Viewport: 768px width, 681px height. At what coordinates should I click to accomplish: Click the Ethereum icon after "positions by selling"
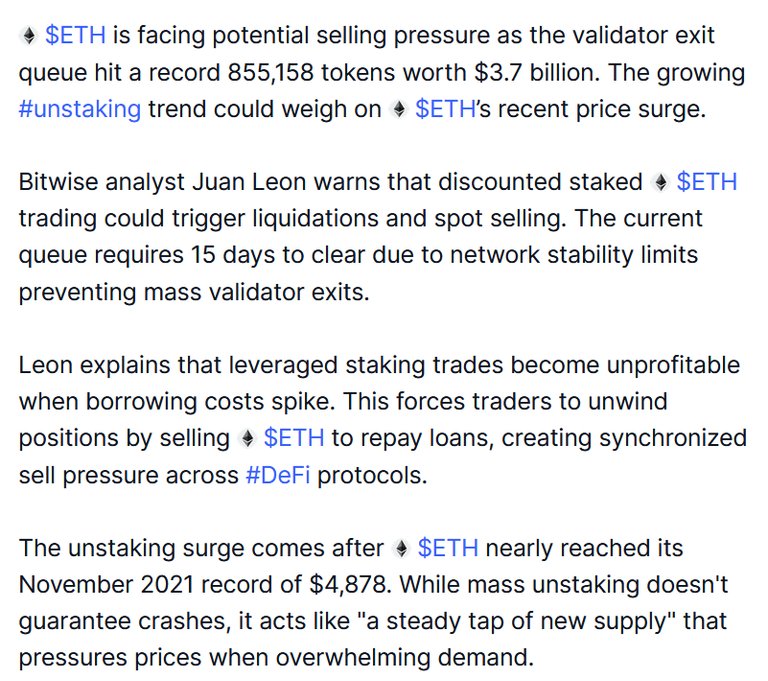tap(247, 438)
